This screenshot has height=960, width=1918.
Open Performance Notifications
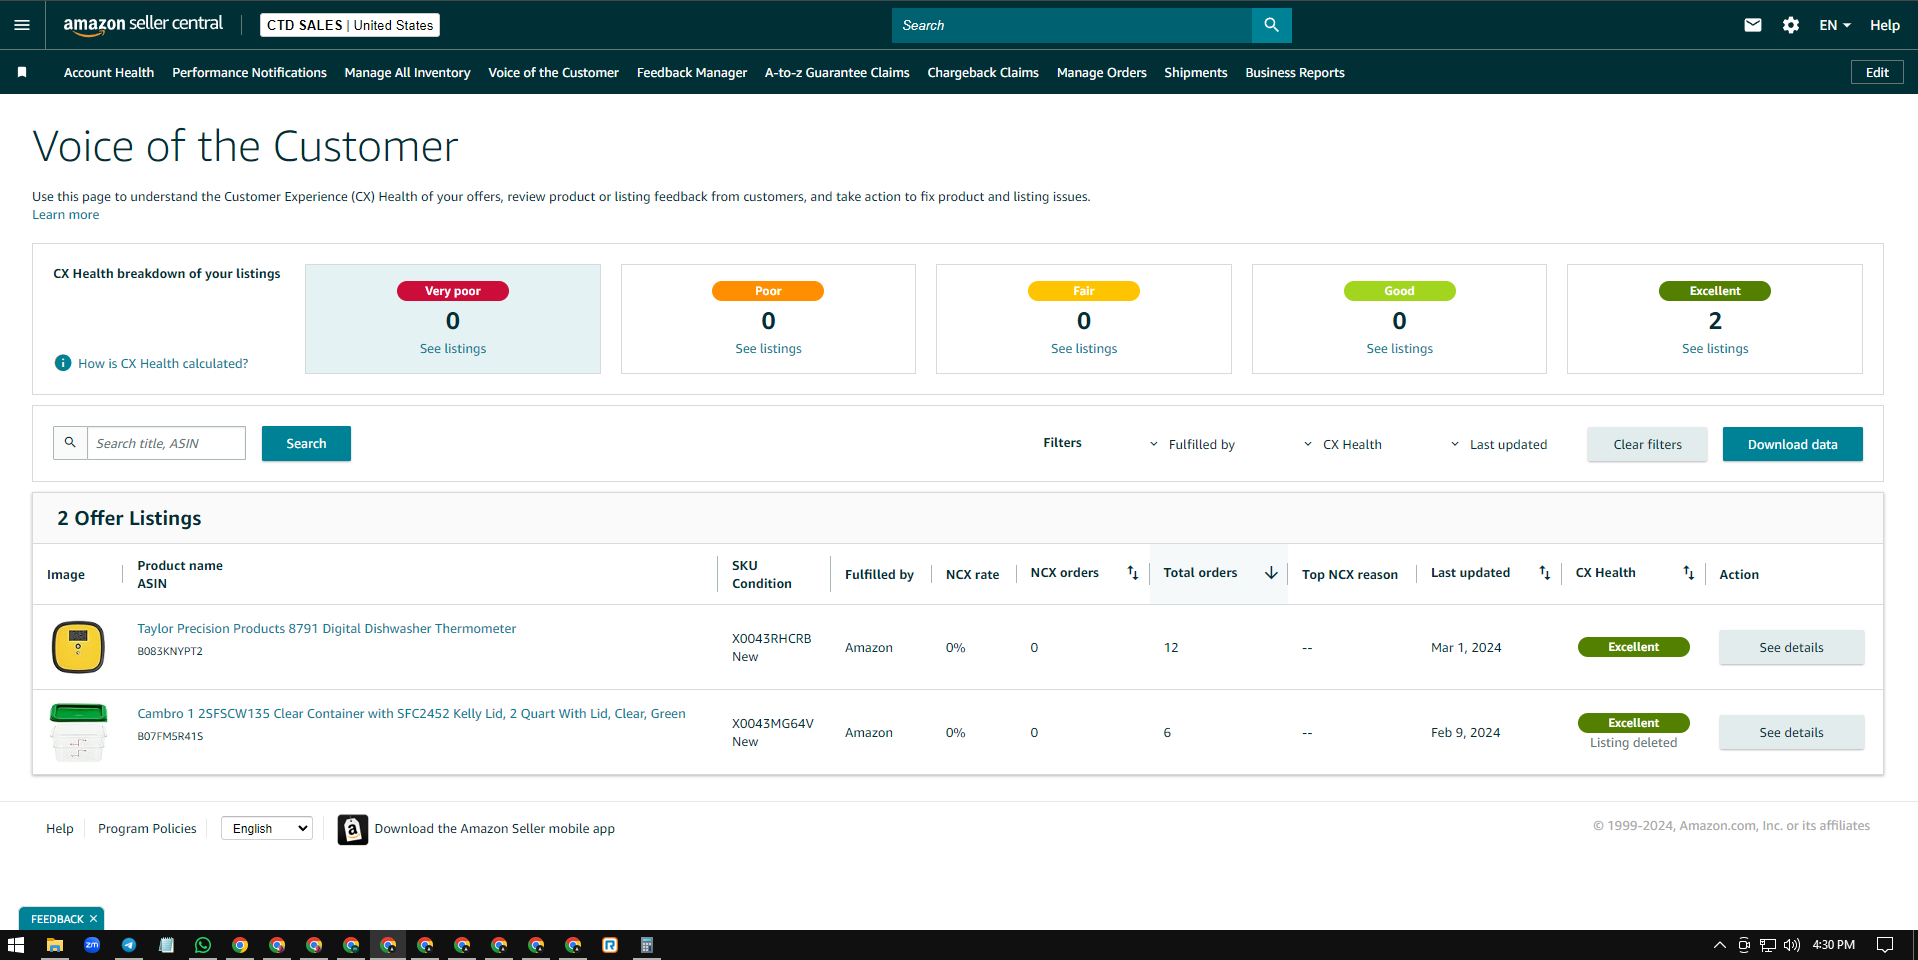(x=249, y=72)
